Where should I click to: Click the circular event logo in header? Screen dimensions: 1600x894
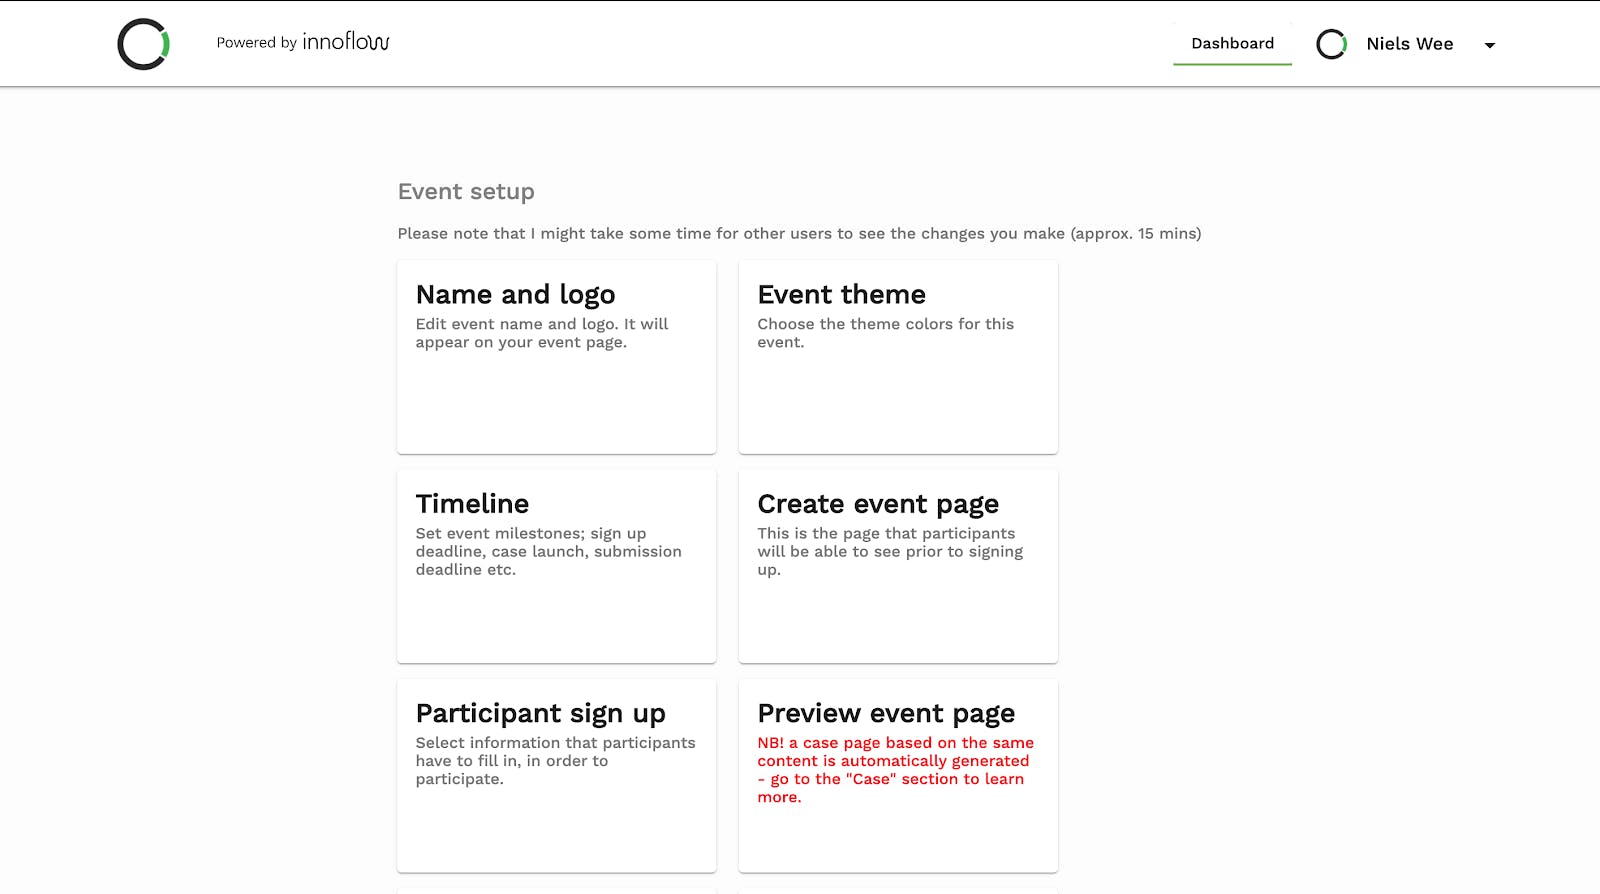[x=143, y=44]
